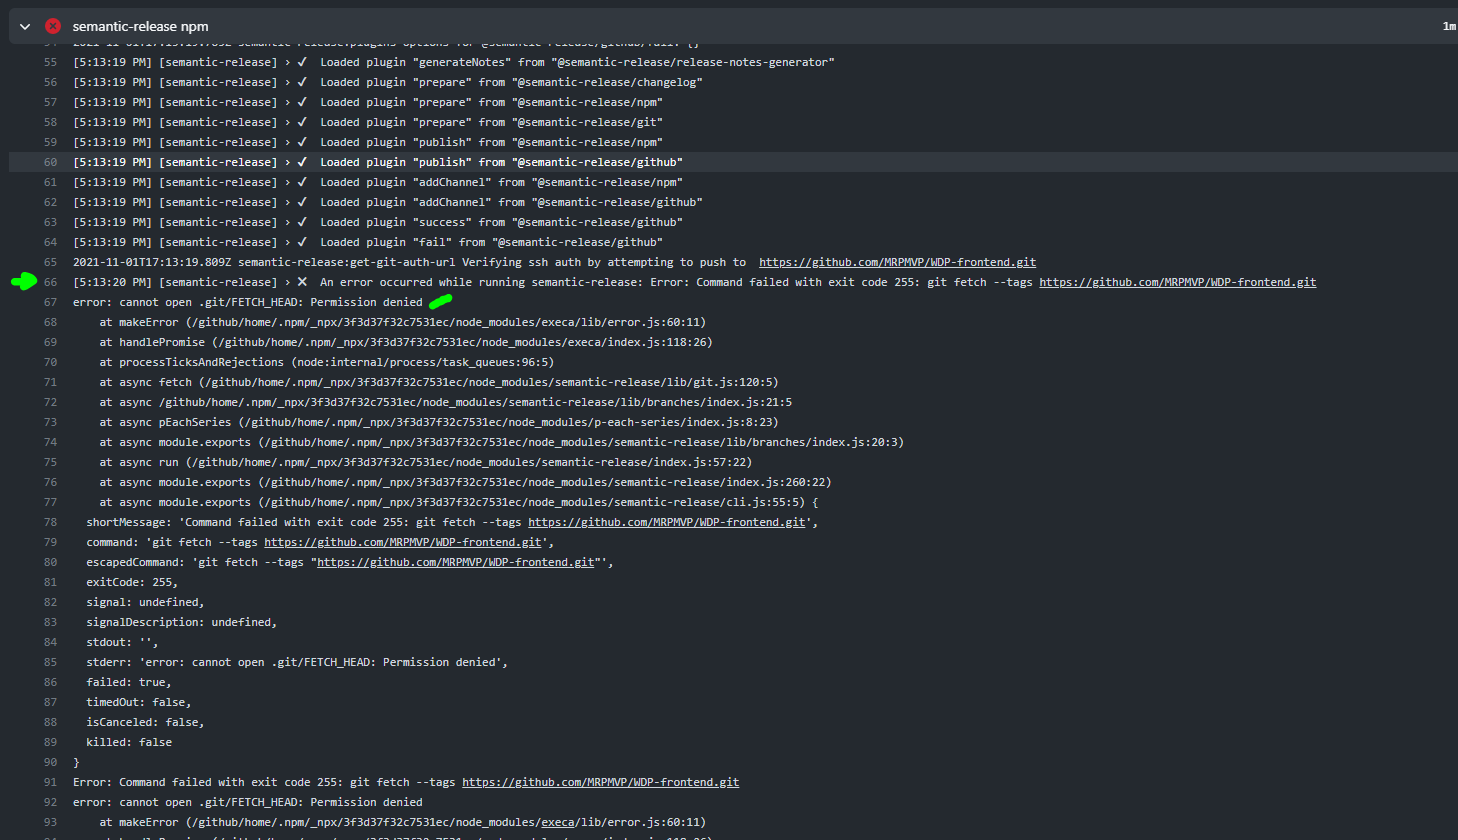
Task: Click the checkmark icon on line 60
Action: pos(302,161)
